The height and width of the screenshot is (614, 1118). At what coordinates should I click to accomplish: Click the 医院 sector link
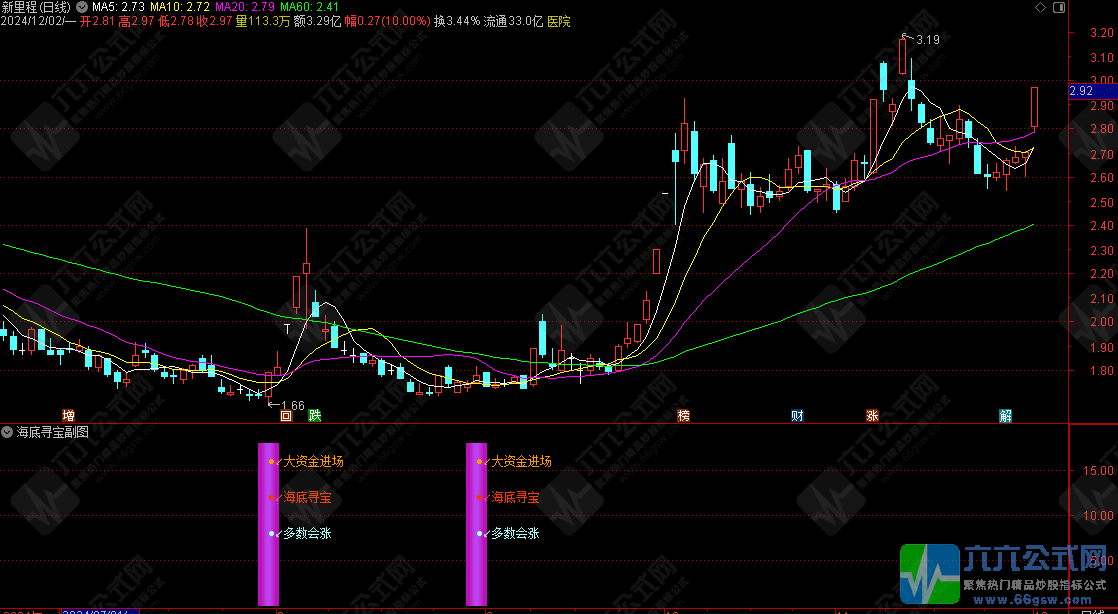pos(559,20)
